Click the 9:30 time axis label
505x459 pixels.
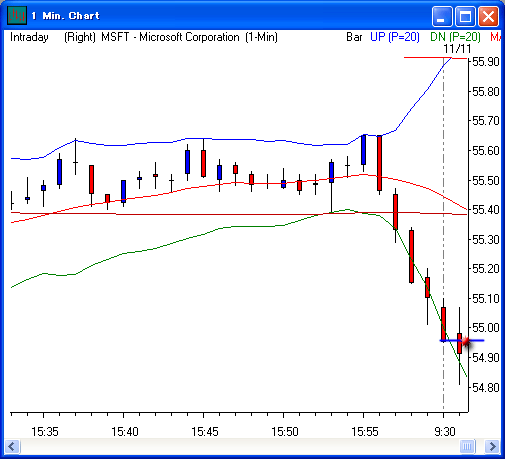(445, 432)
